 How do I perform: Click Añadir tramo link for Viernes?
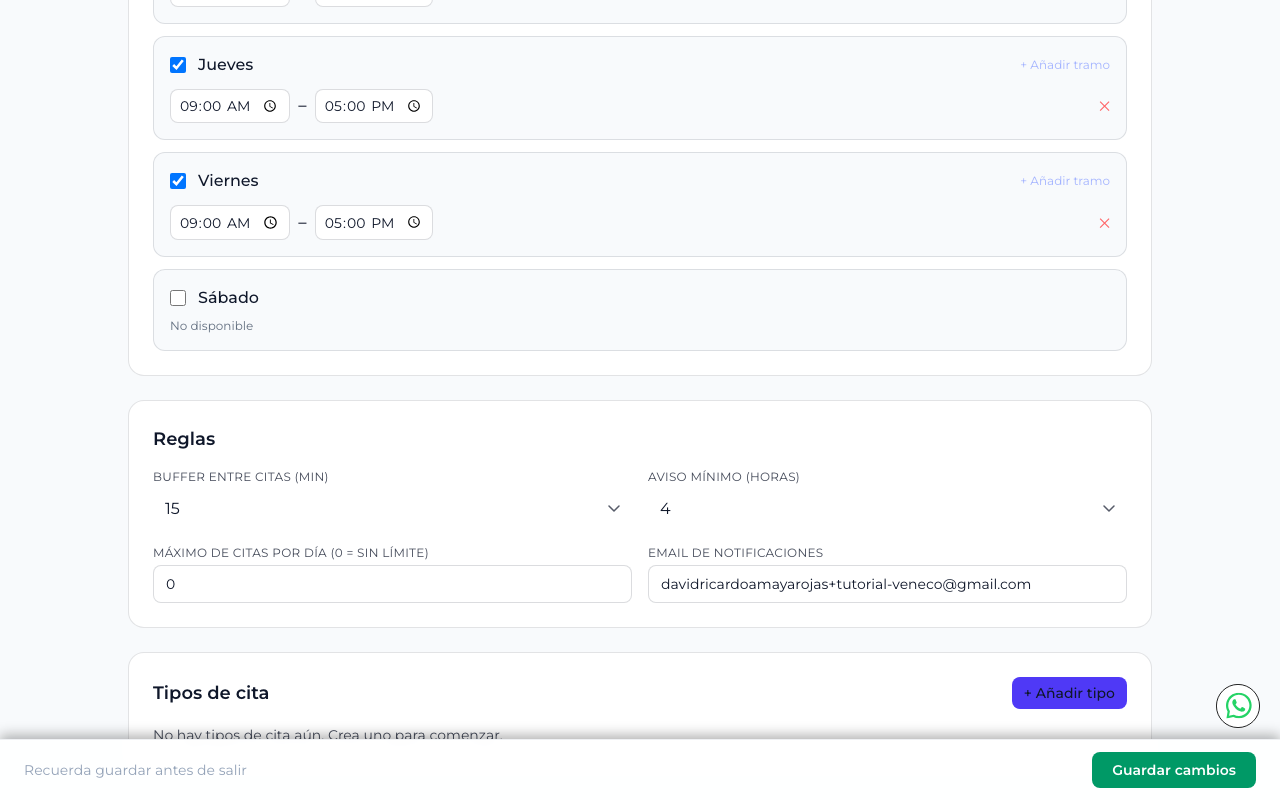click(1064, 181)
